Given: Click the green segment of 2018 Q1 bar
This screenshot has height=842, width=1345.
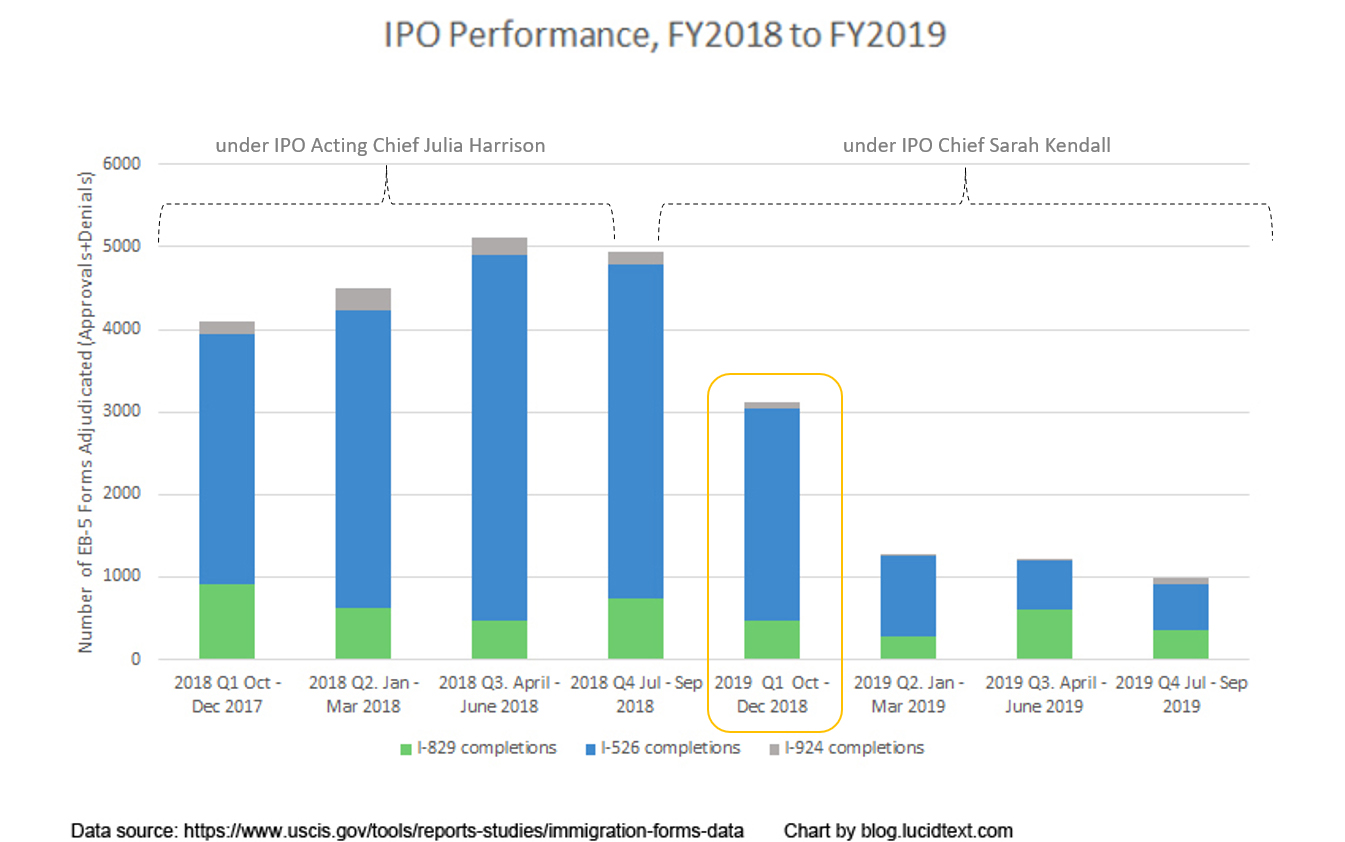Looking at the screenshot, I should pyautogui.click(x=227, y=622).
